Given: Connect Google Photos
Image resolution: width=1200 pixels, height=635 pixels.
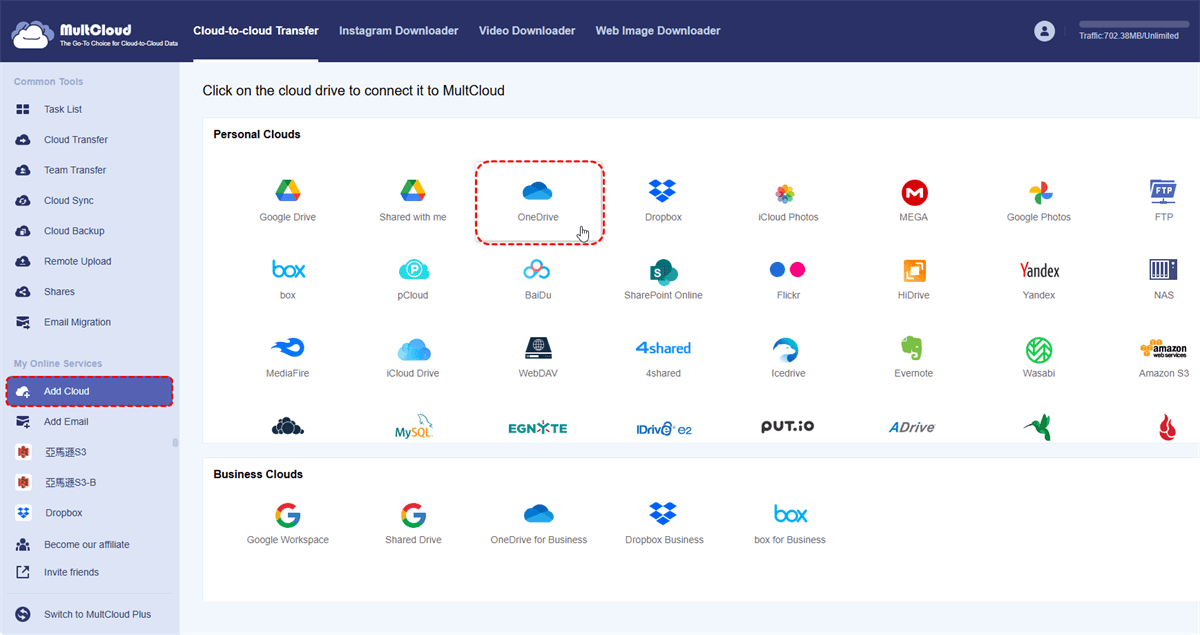Looking at the screenshot, I should click(x=1039, y=200).
